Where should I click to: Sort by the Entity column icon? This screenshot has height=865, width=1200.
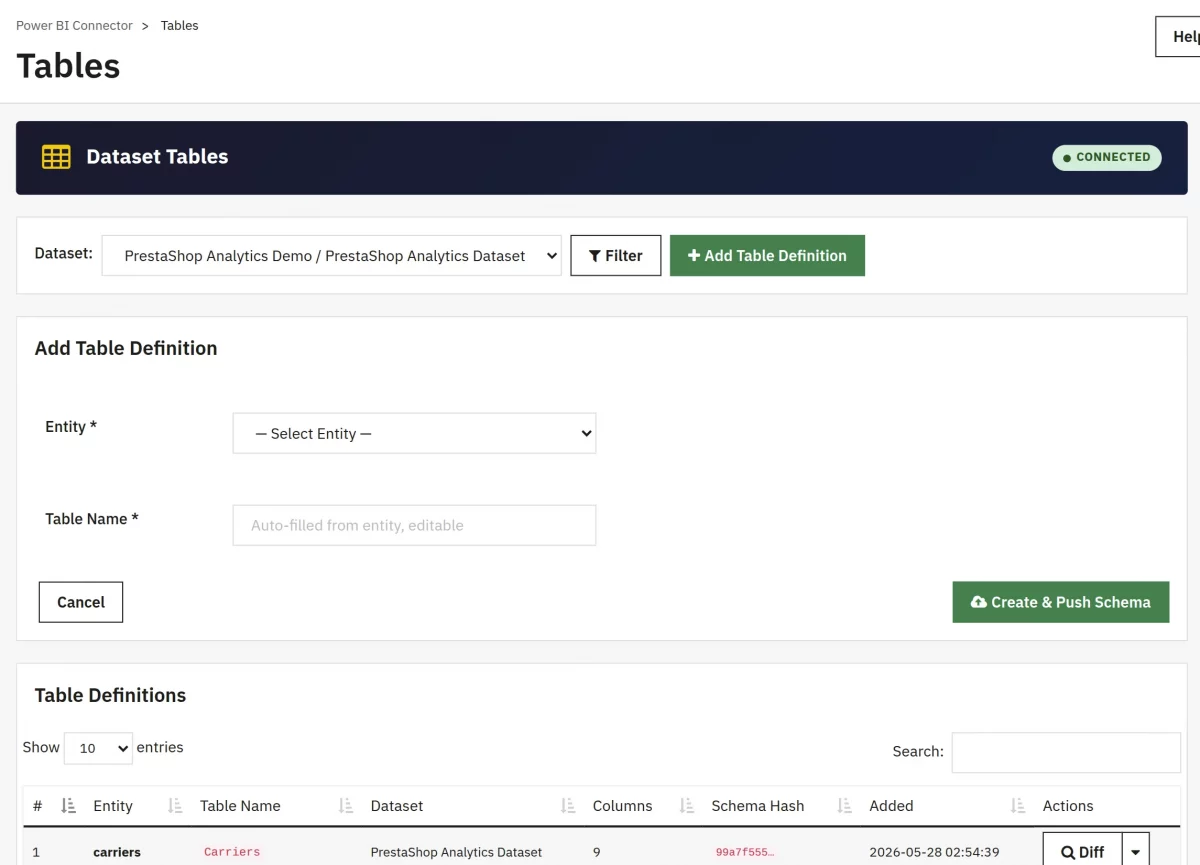[x=175, y=805]
